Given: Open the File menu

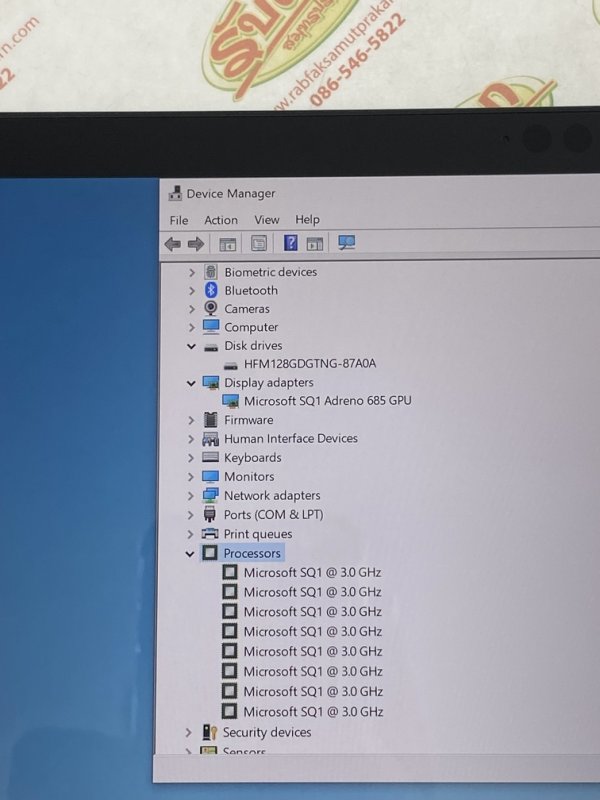Looking at the screenshot, I should tap(179, 220).
